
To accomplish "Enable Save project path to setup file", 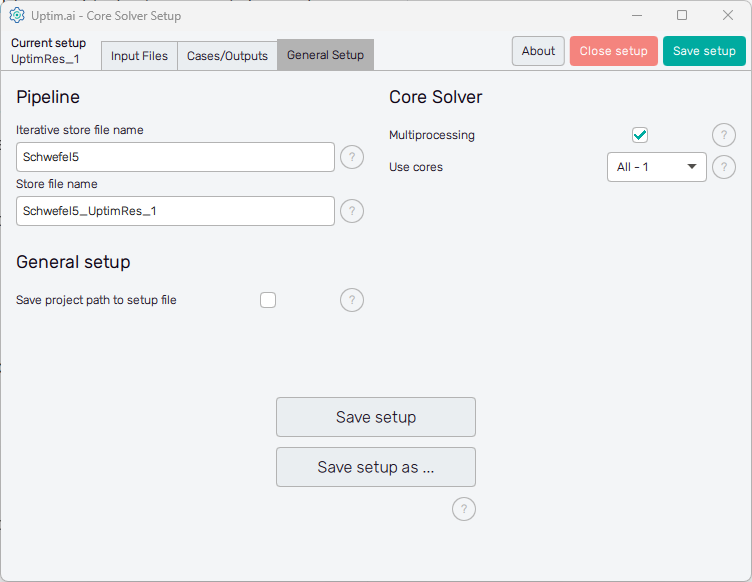I will (x=268, y=300).
